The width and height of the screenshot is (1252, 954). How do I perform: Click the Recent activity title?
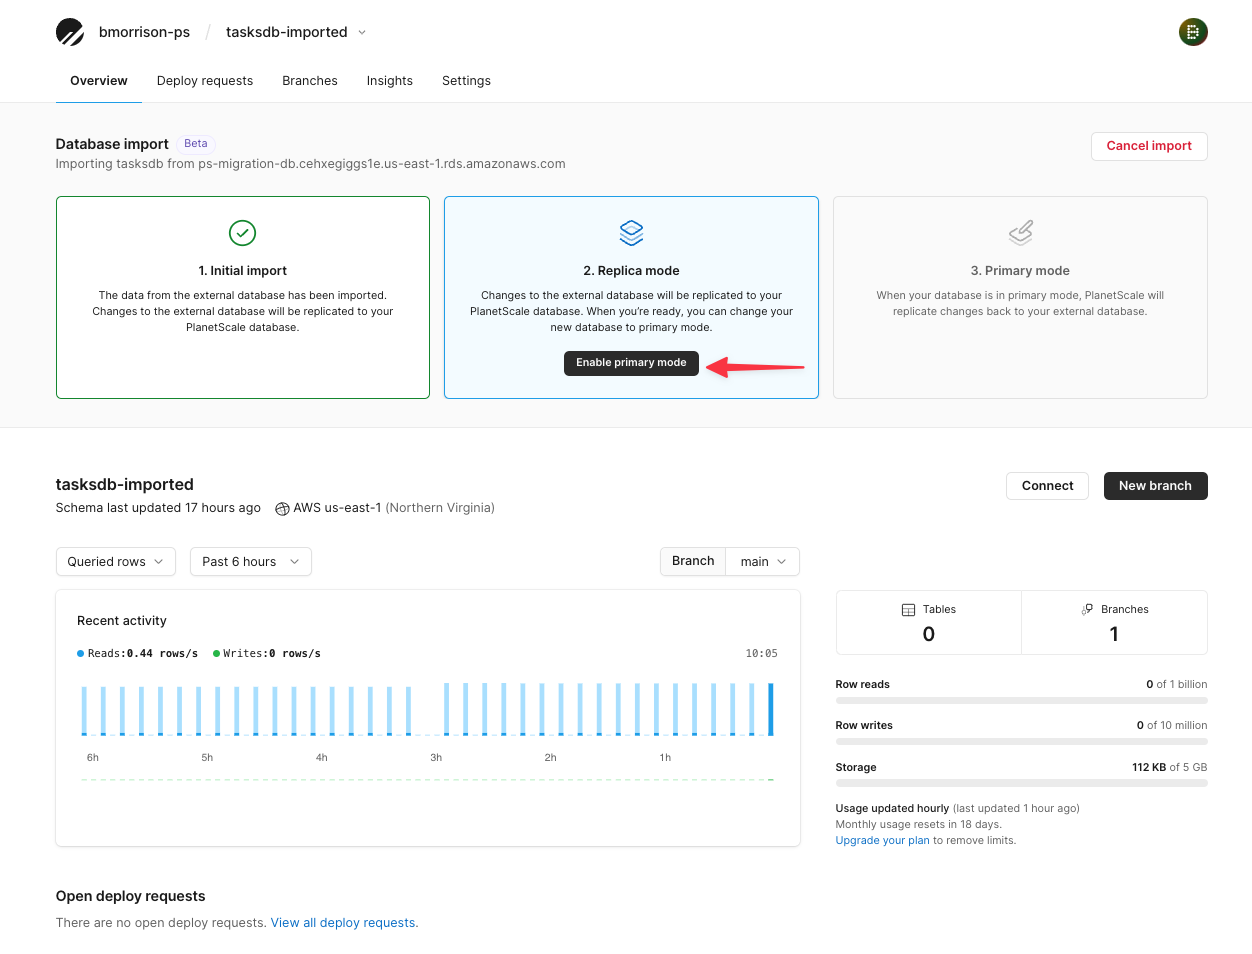(x=122, y=621)
